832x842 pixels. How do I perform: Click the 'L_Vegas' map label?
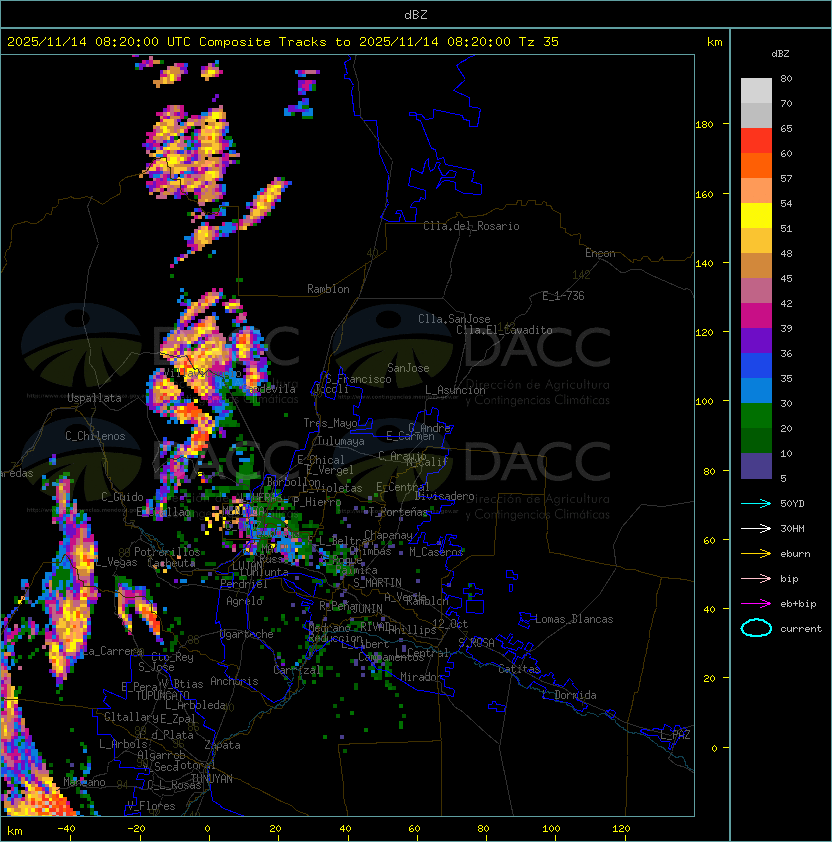point(116,562)
